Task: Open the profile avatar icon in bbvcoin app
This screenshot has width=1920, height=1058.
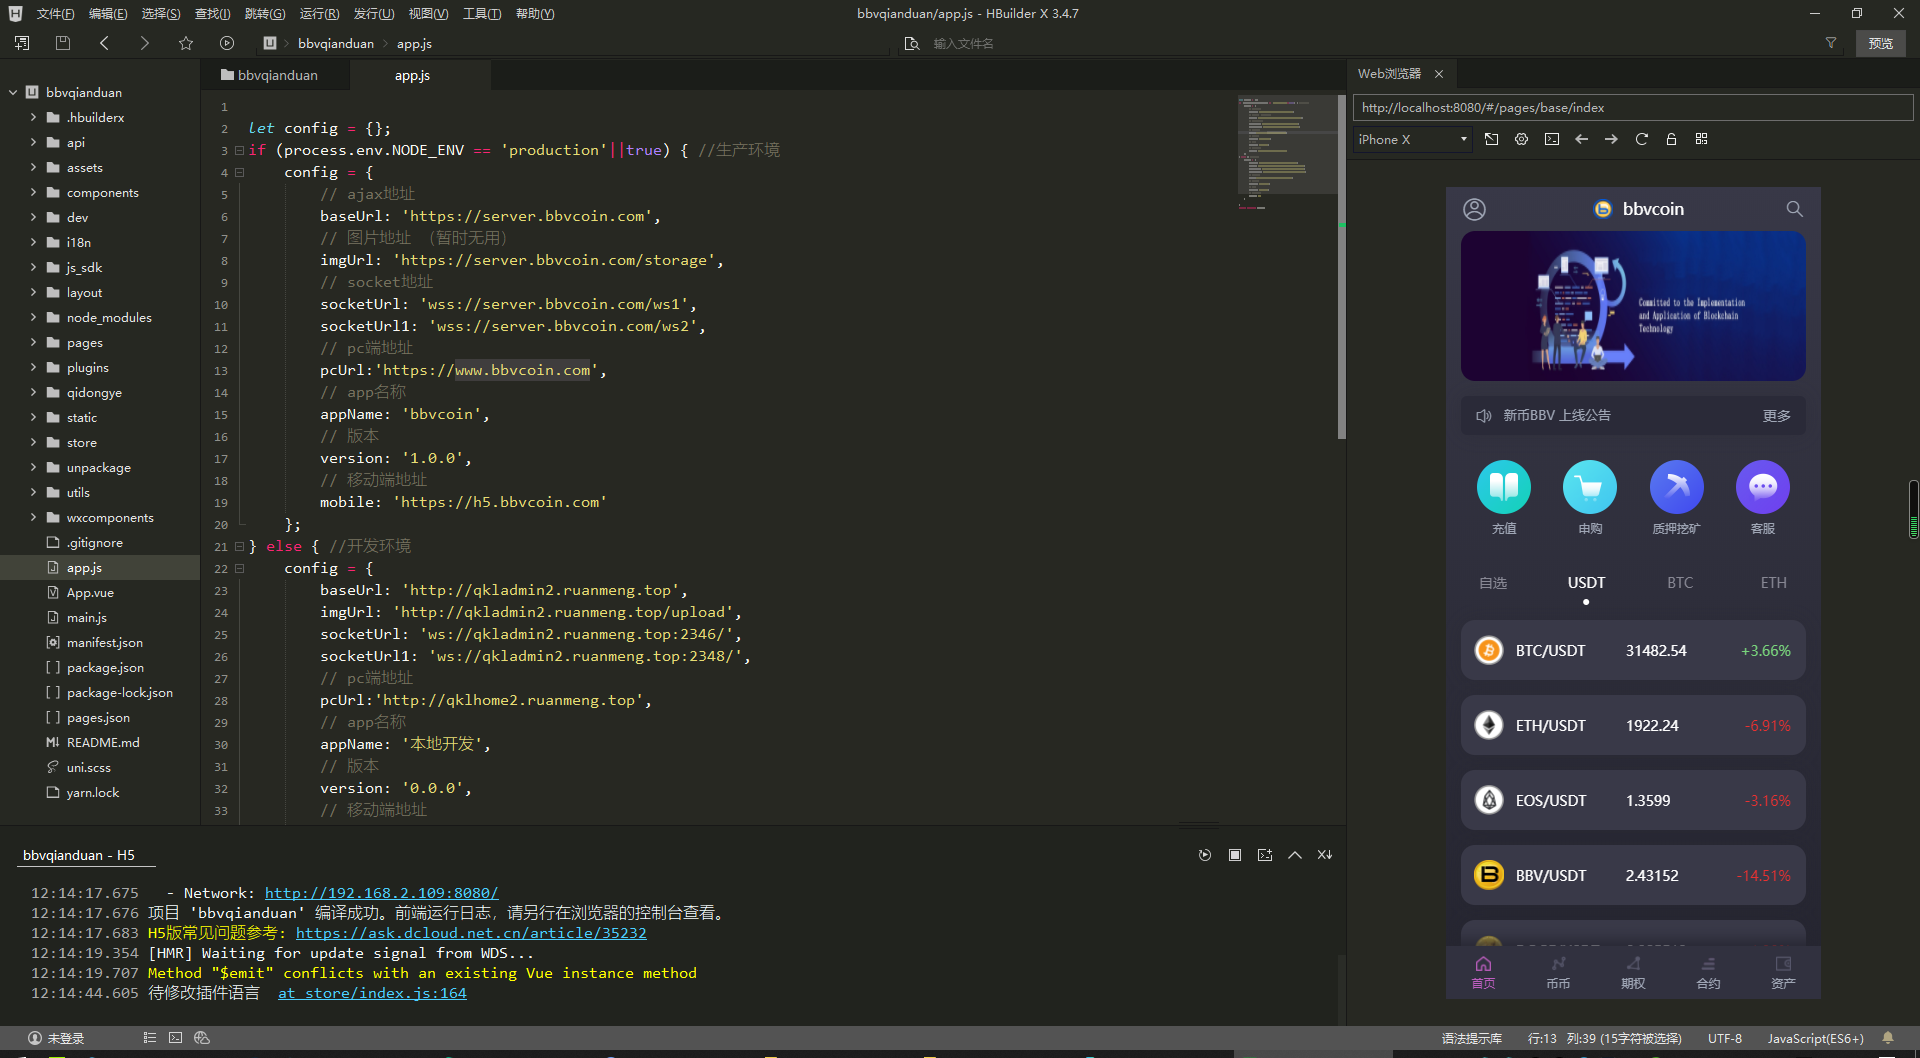Action: 1474,209
